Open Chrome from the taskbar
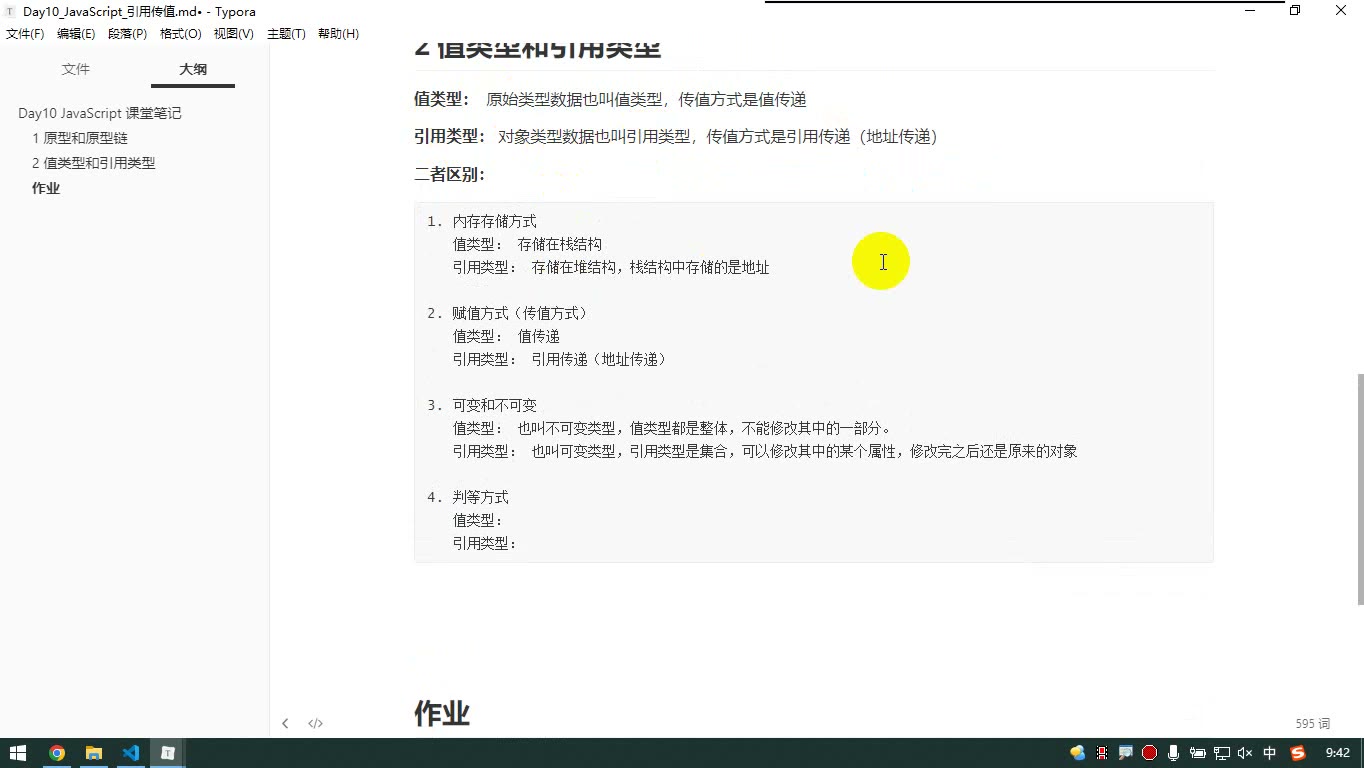1364x768 pixels. [x=57, y=753]
